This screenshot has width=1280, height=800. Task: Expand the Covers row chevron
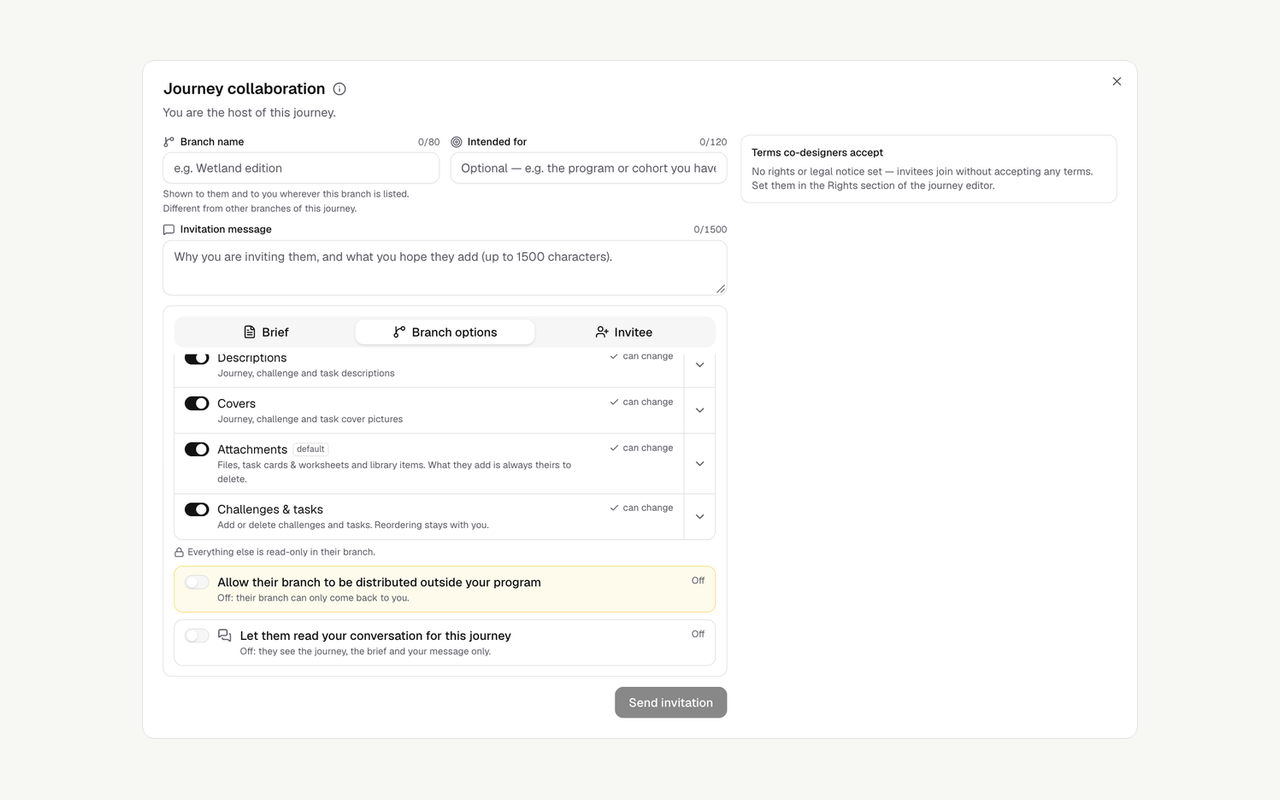coord(700,410)
